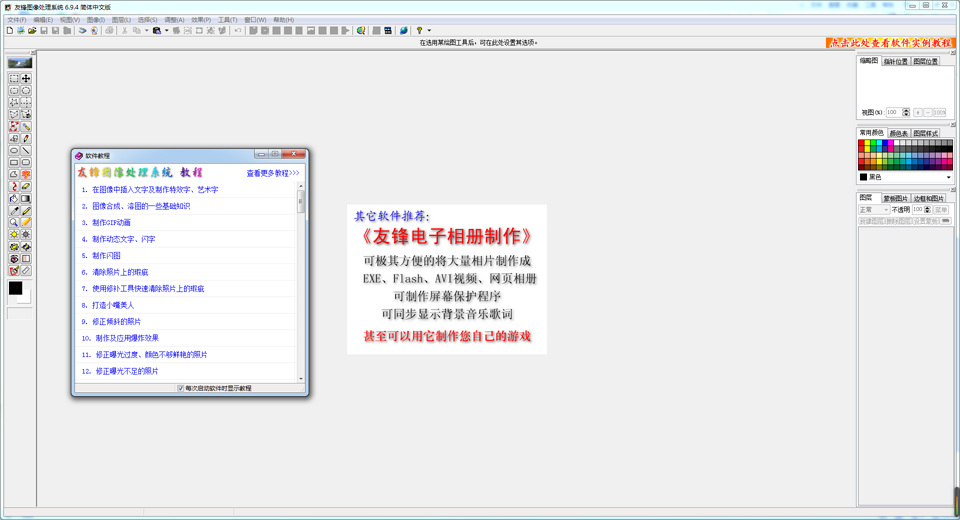Select the ellipse selection tool

pyautogui.click(x=26, y=90)
